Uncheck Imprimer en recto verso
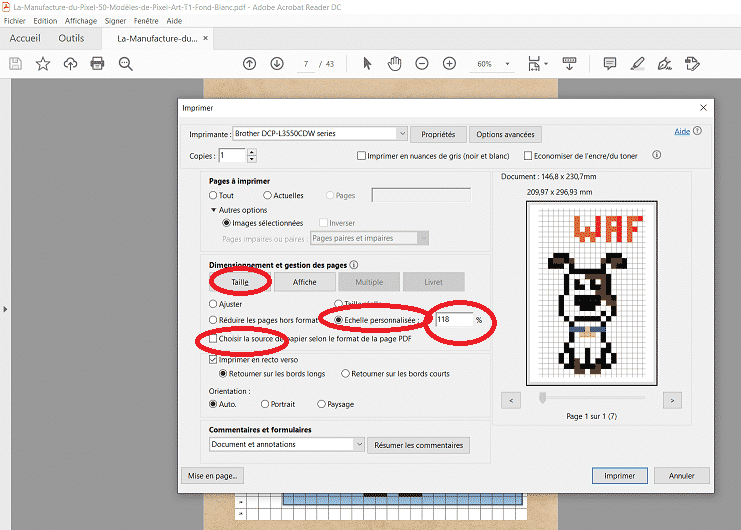Viewport: 741px width, 530px height. [x=213, y=359]
